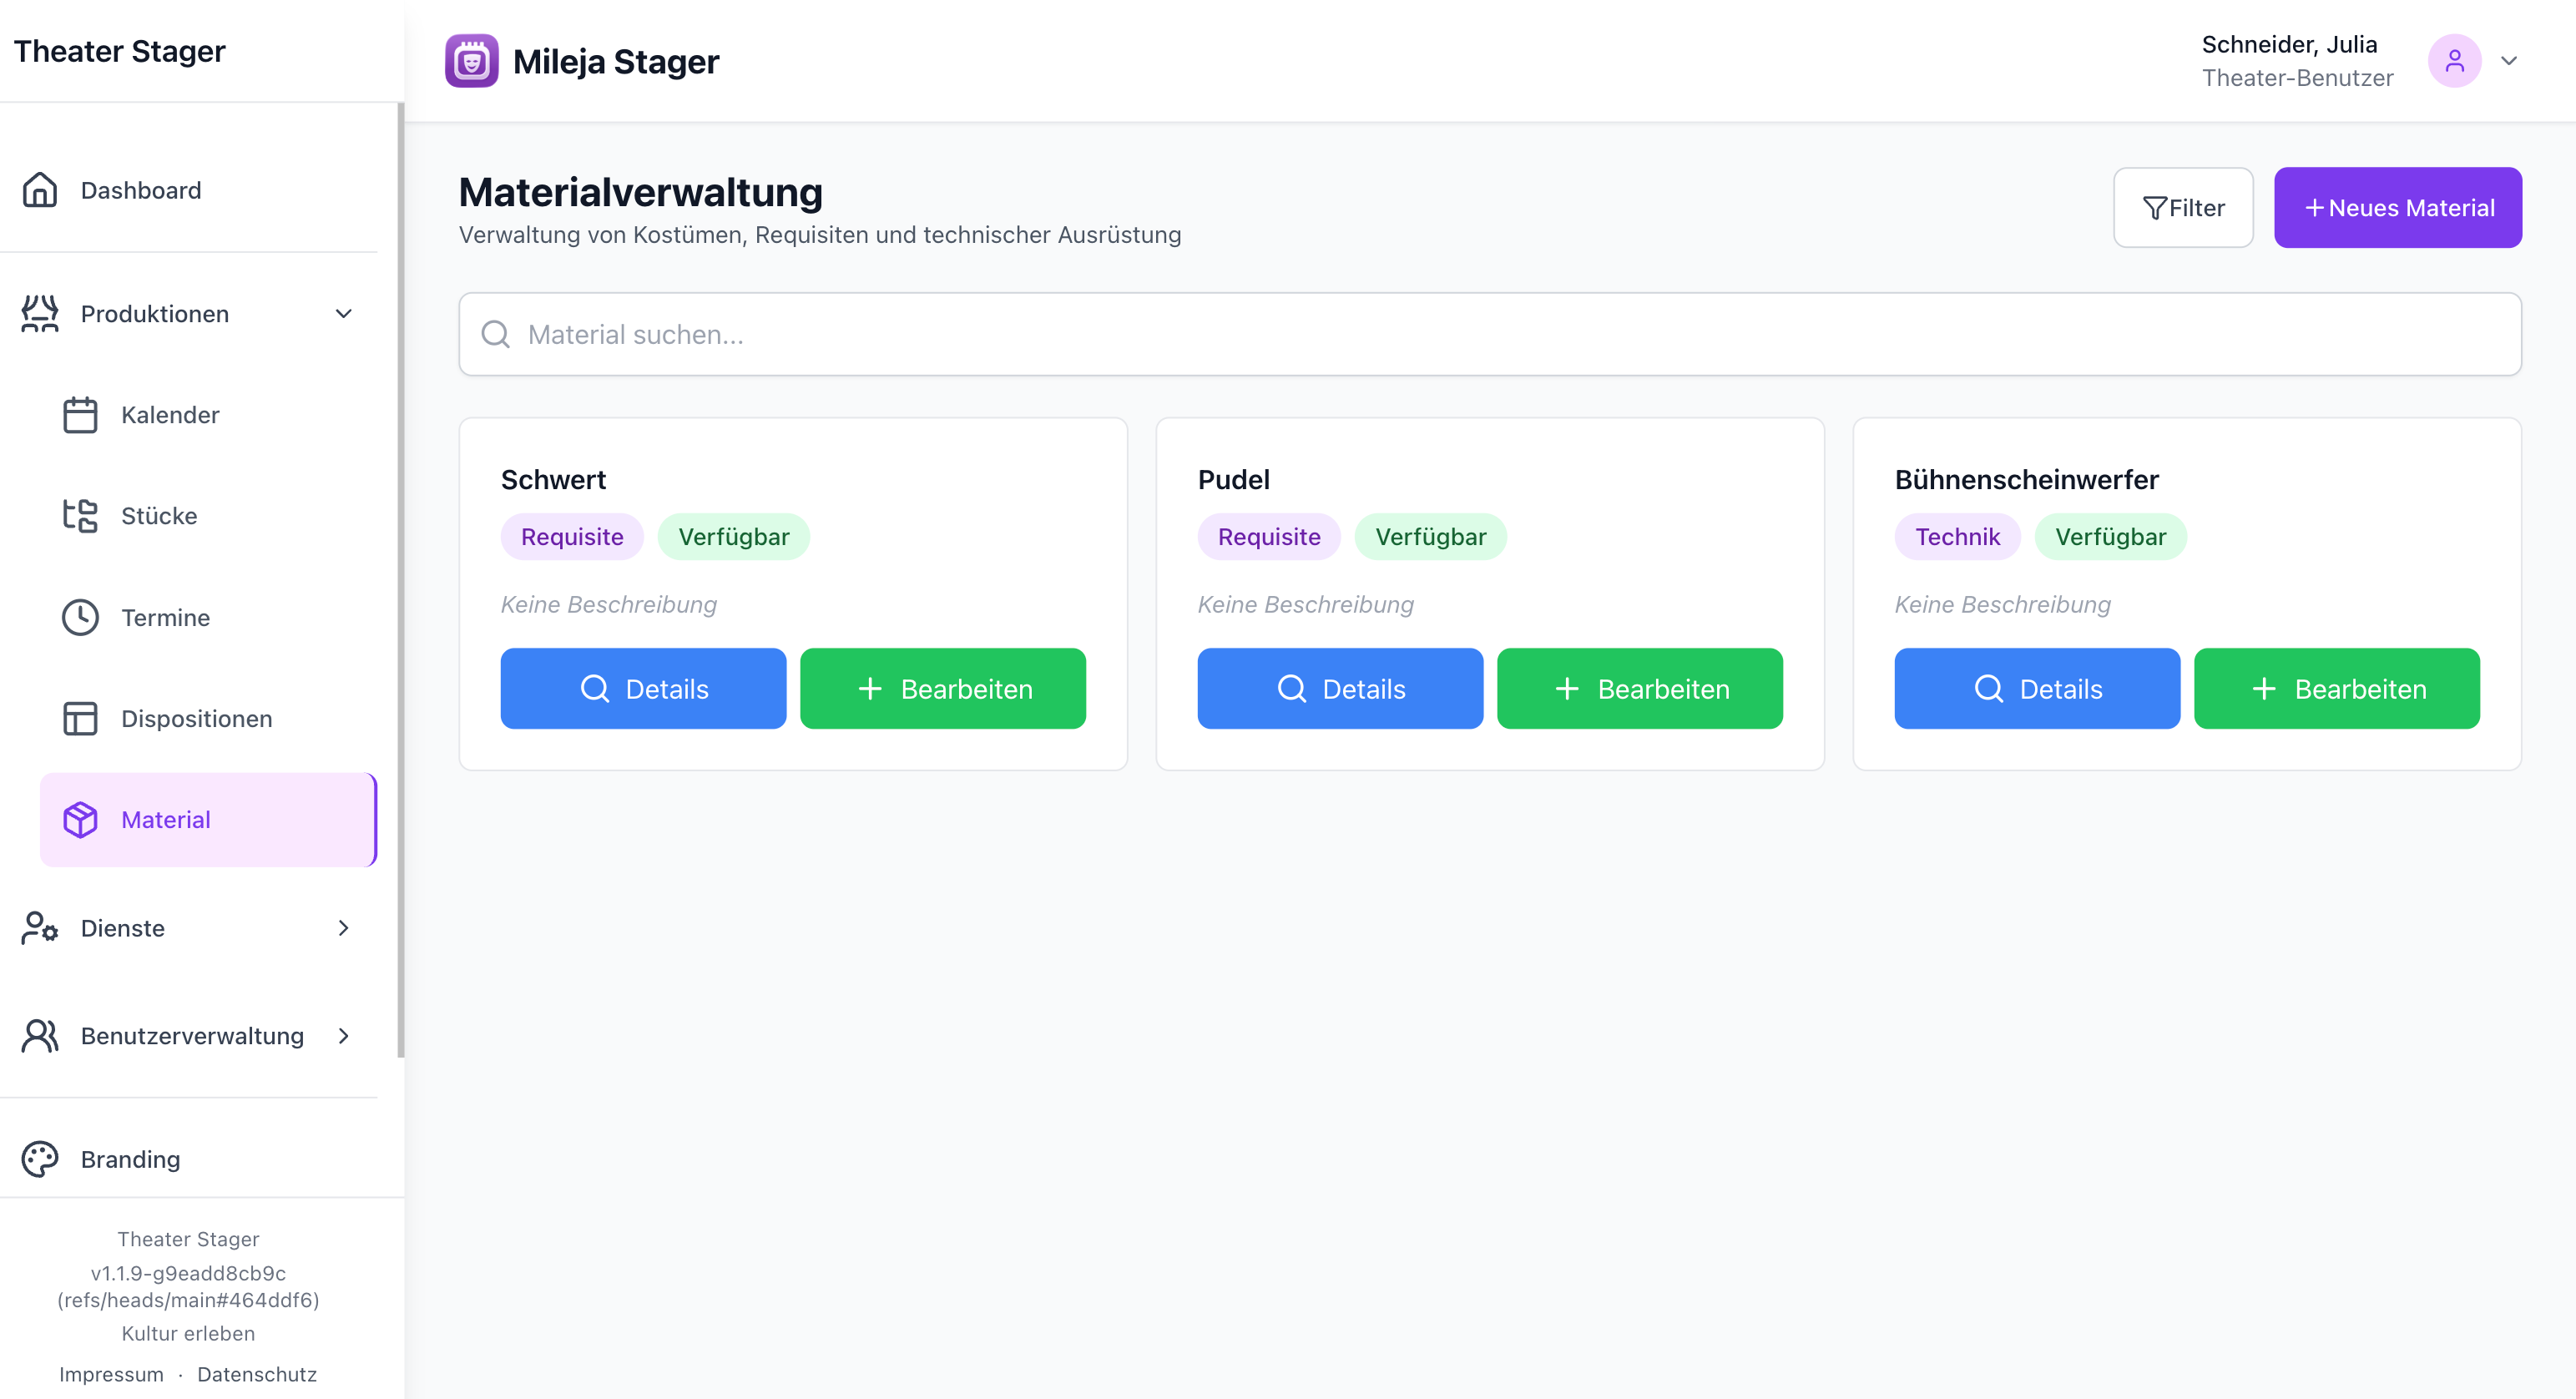2576x1399 pixels.
Task: Open the user account dropdown arrow
Action: (2508, 61)
